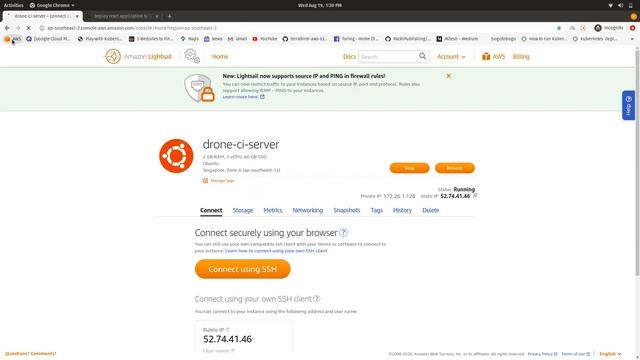Switch to the Networking tab
This screenshot has width=640, height=360.
[x=308, y=210]
